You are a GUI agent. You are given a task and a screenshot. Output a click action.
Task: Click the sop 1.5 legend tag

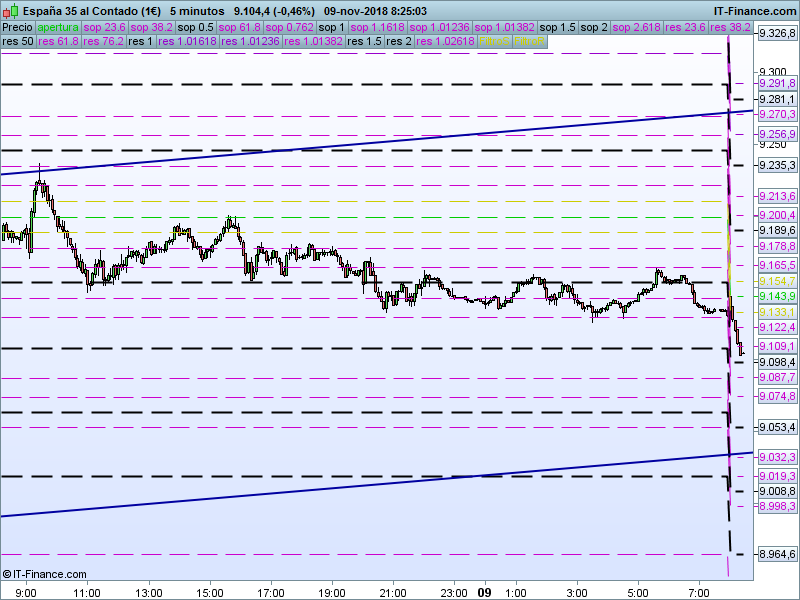(x=558, y=28)
